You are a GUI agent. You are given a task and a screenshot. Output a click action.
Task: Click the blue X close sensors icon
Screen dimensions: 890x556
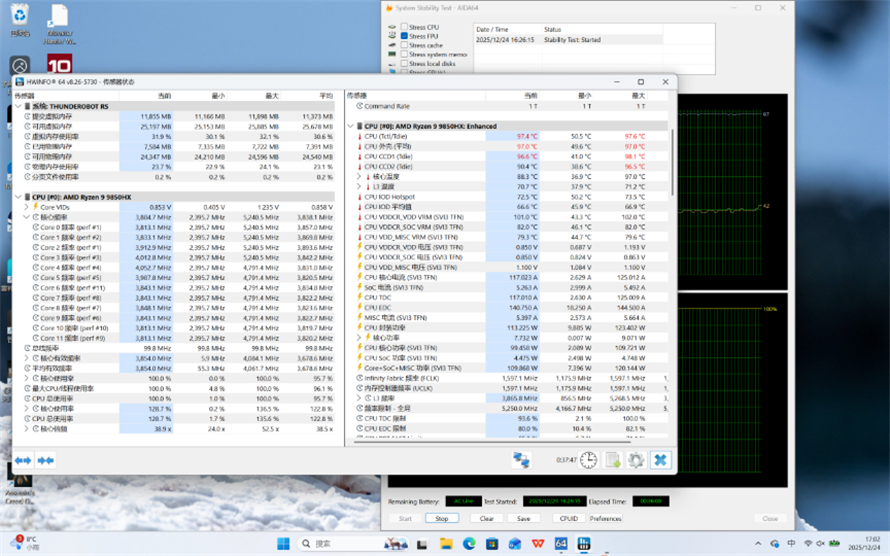[660, 460]
